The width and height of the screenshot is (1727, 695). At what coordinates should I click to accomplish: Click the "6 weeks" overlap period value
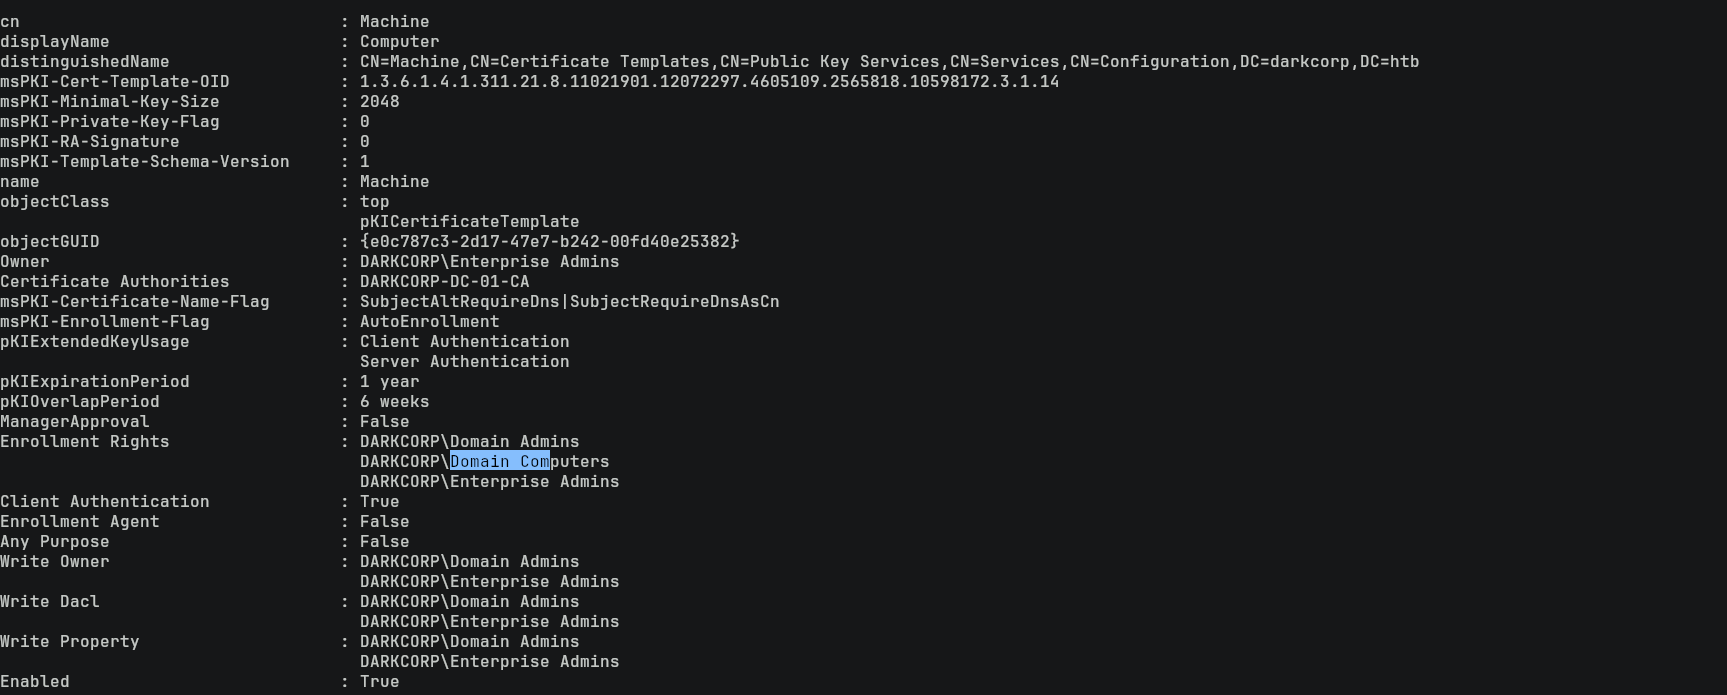coord(394,401)
